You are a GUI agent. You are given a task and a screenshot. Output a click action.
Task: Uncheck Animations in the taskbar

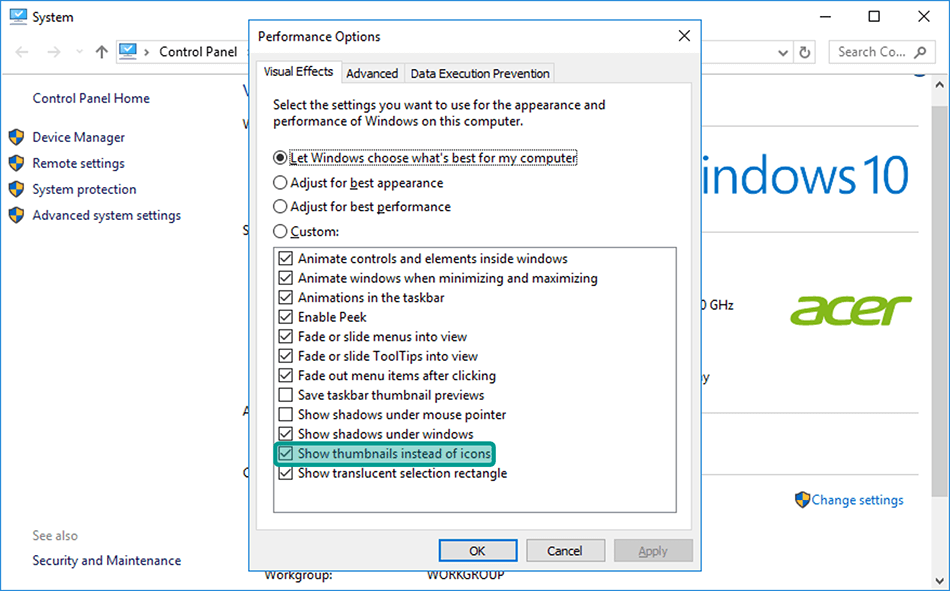285,297
